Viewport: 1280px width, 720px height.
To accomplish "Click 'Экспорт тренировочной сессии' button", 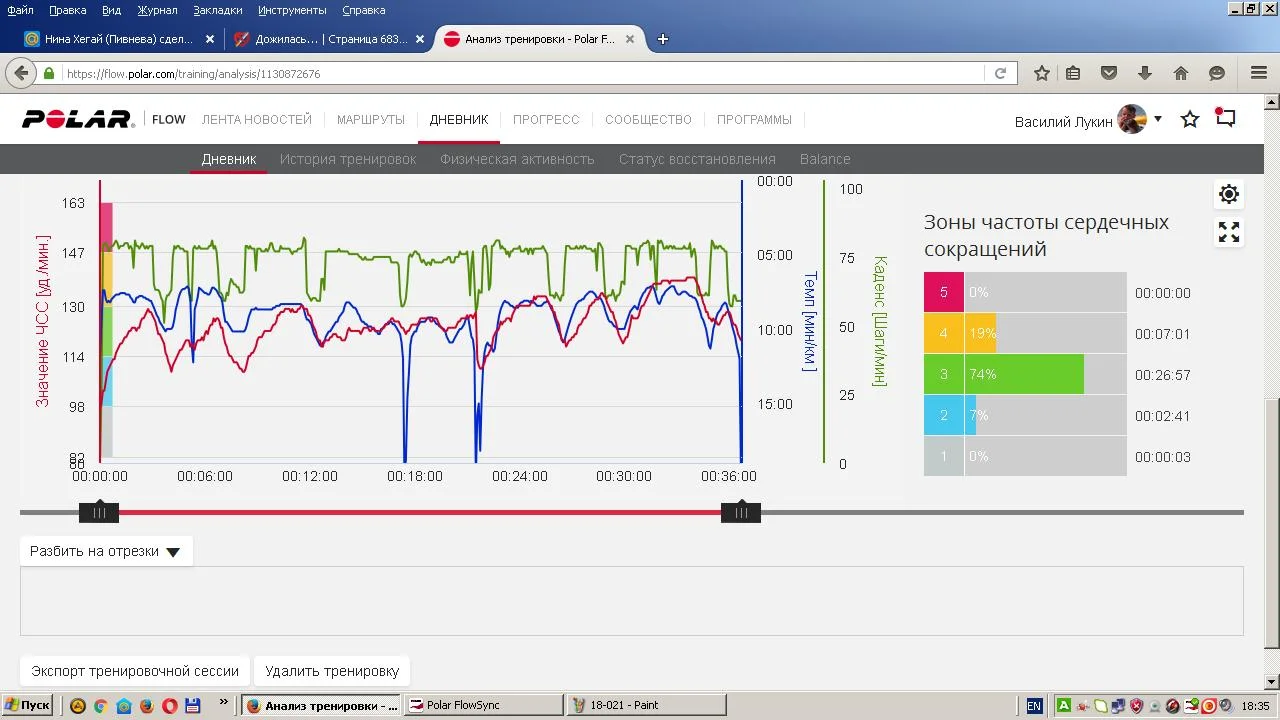I will pos(135,671).
